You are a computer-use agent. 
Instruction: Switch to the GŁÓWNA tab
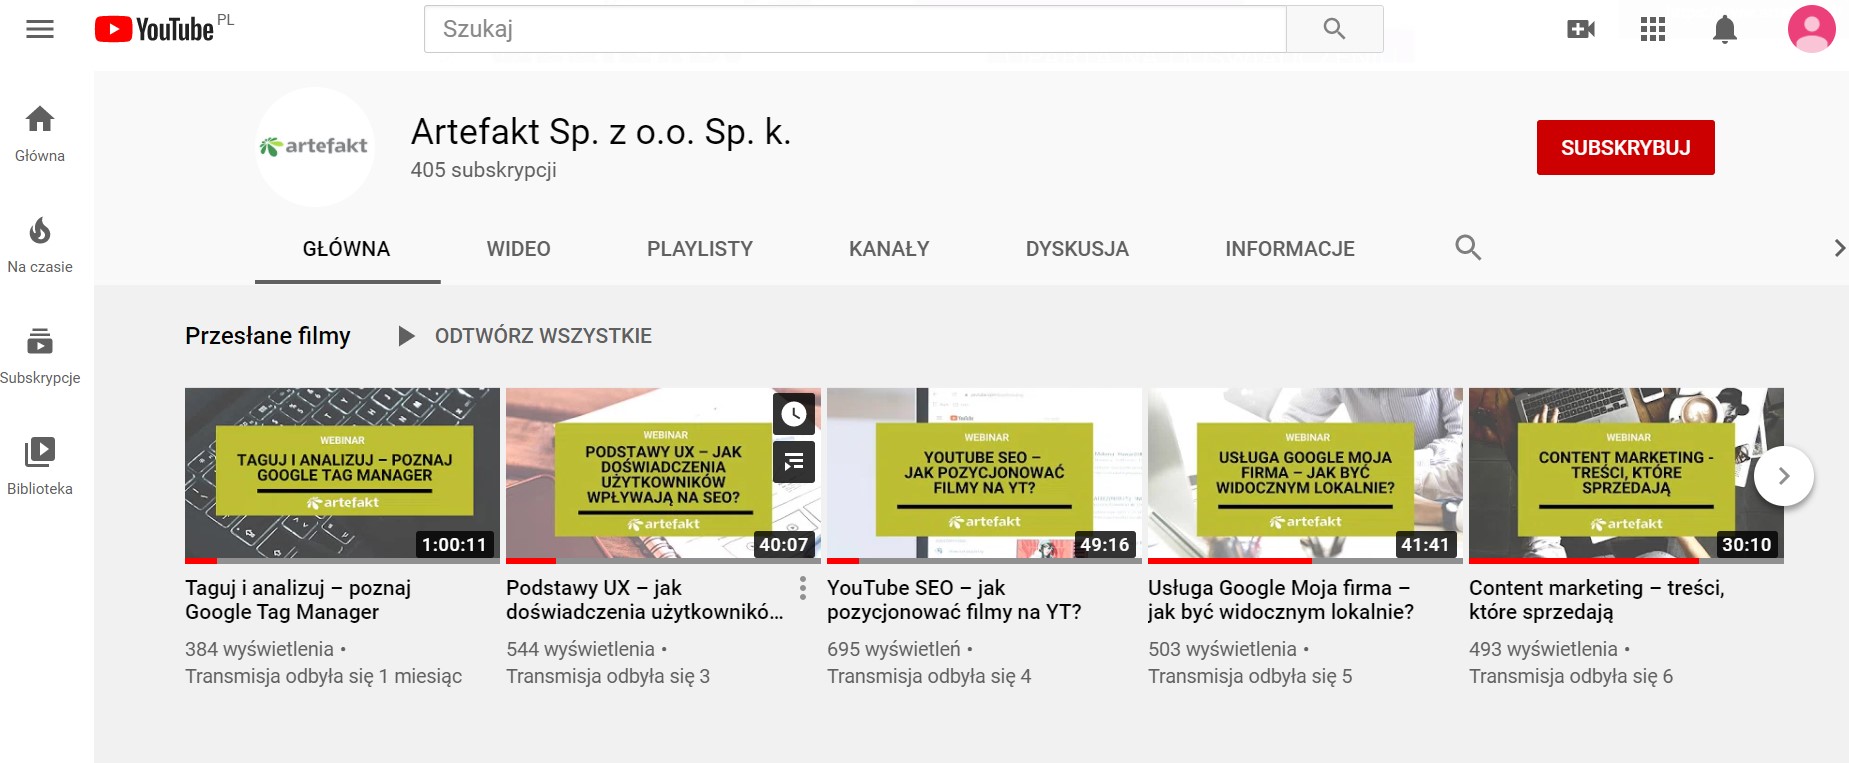[347, 249]
